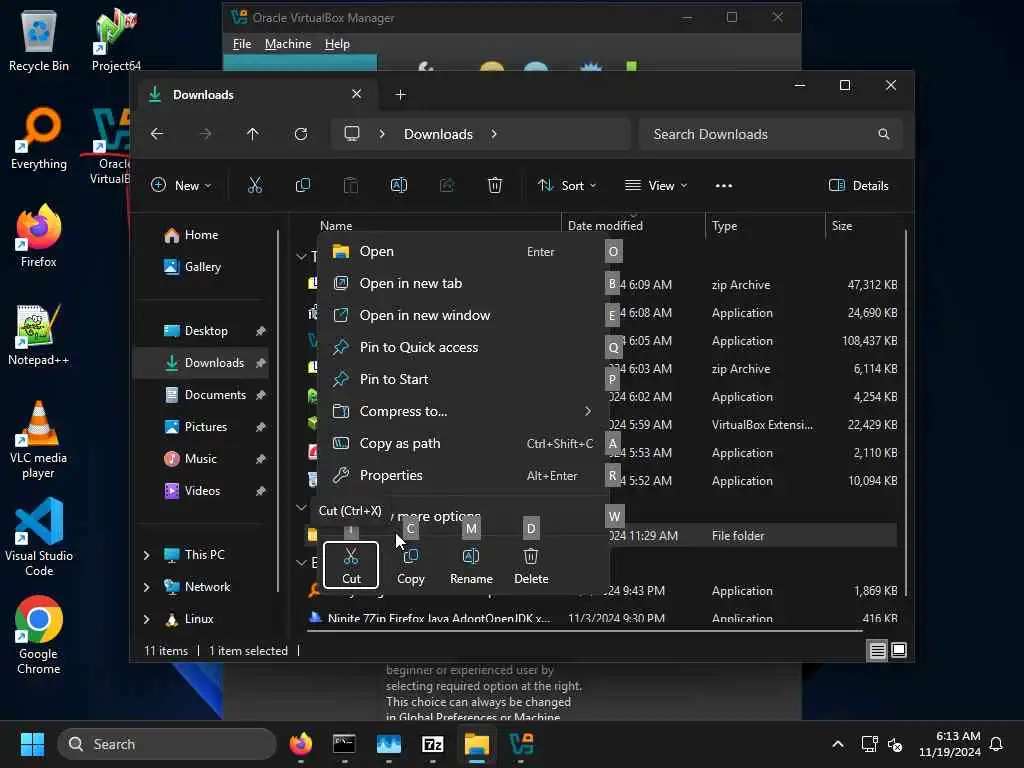Go to Gallery in navigation pane
1024x768 pixels.
click(201, 267)
